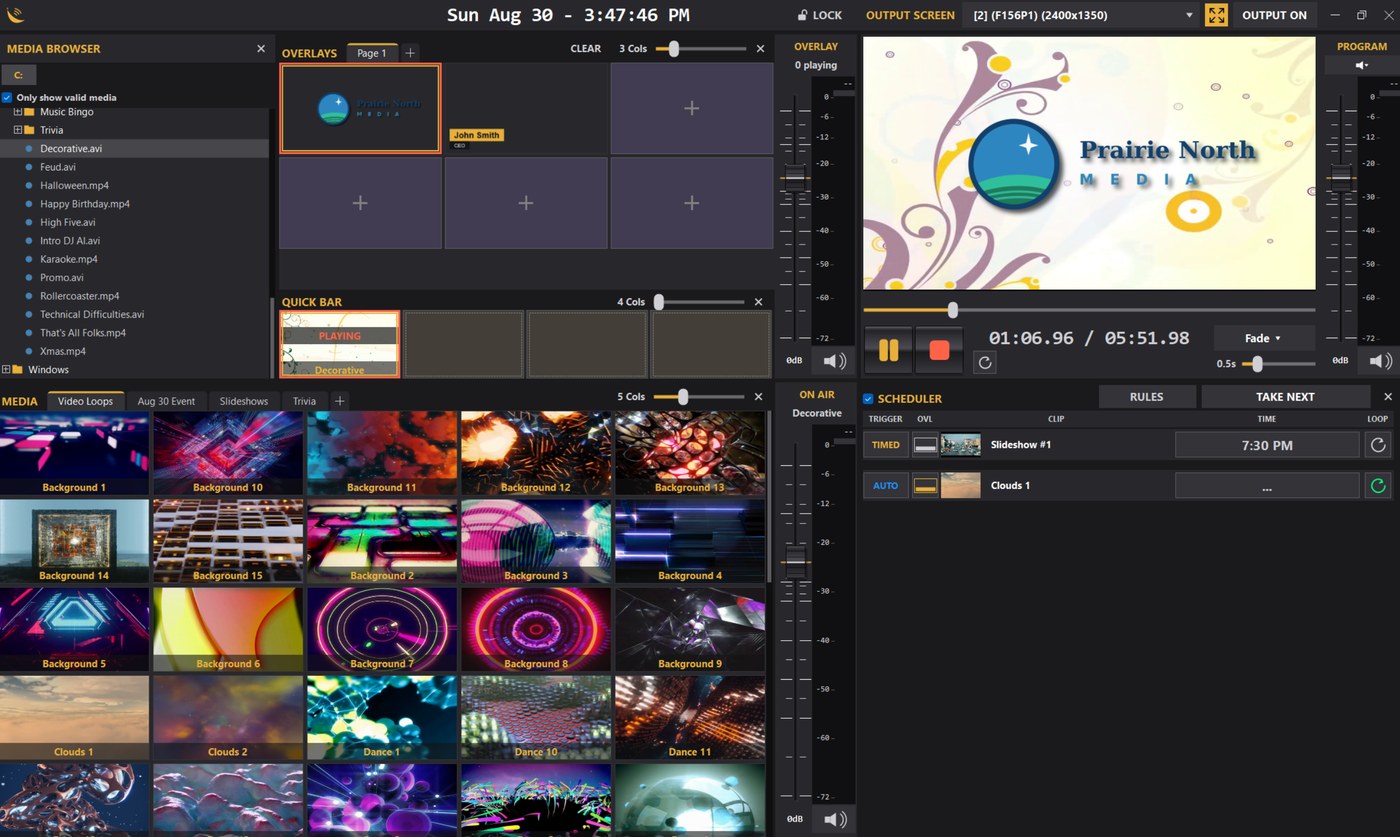Viewport: 1400px width, 837px height.
Task: Close the Scheduler panel
Action: pyautogui.click(x=1388, y=397)
